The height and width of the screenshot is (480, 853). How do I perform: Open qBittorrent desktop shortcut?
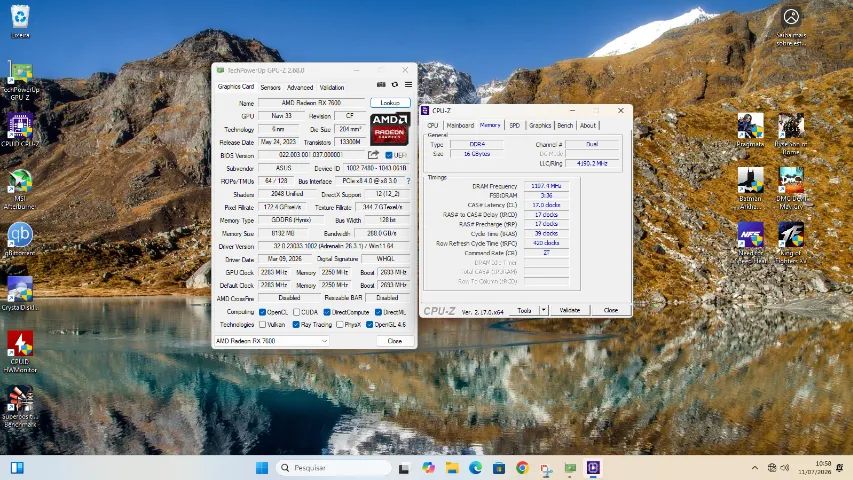click(x=20, y=239)
